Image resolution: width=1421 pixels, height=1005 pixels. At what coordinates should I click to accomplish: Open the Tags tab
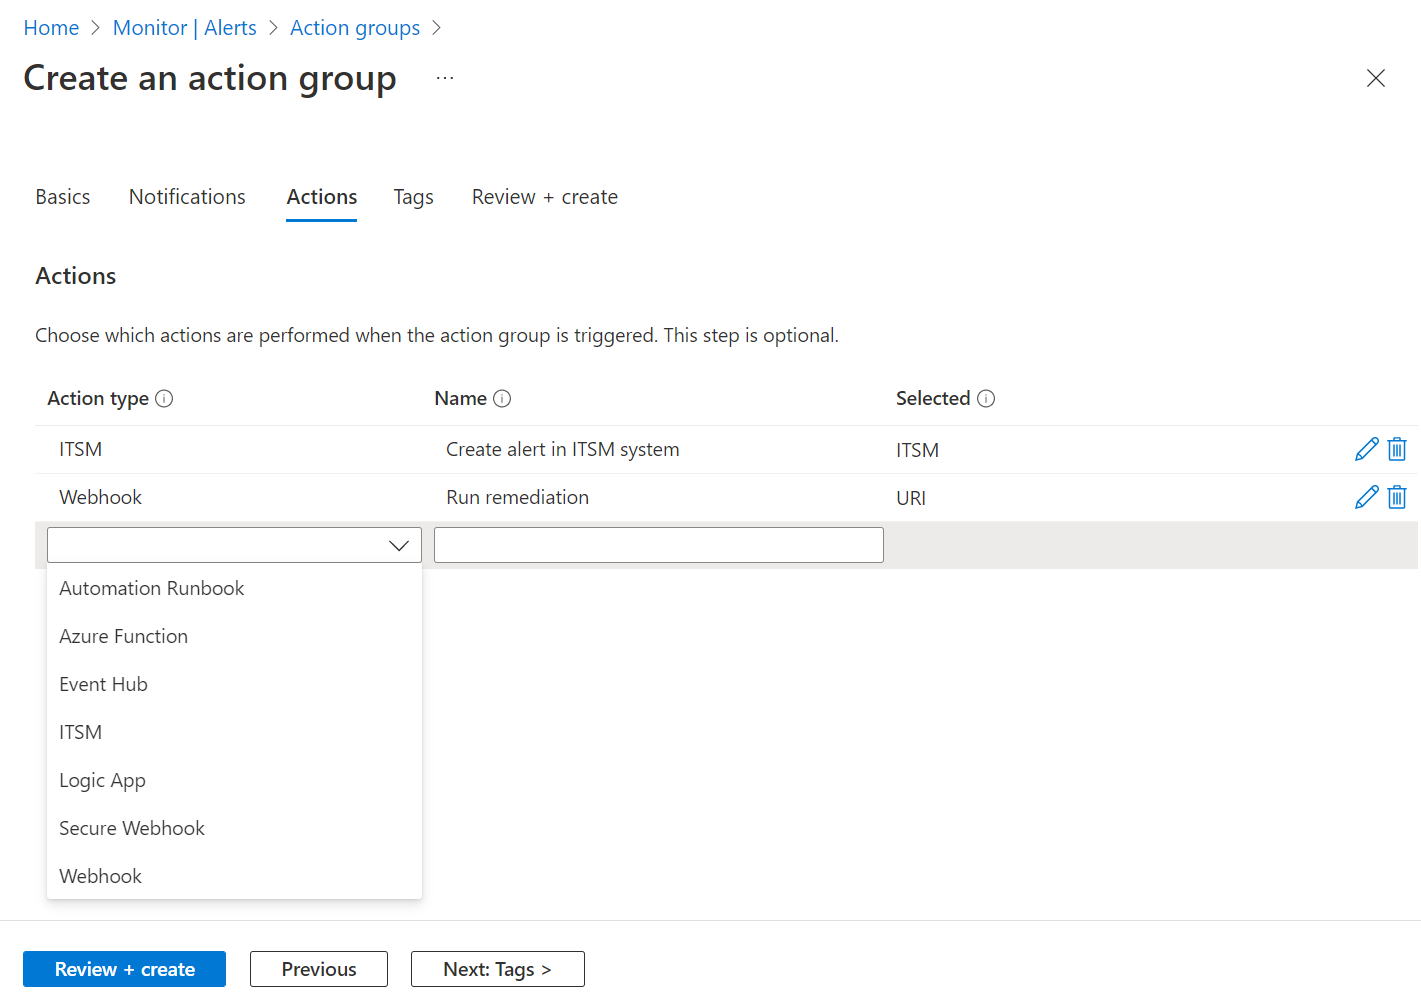click(x=413, y=196)
